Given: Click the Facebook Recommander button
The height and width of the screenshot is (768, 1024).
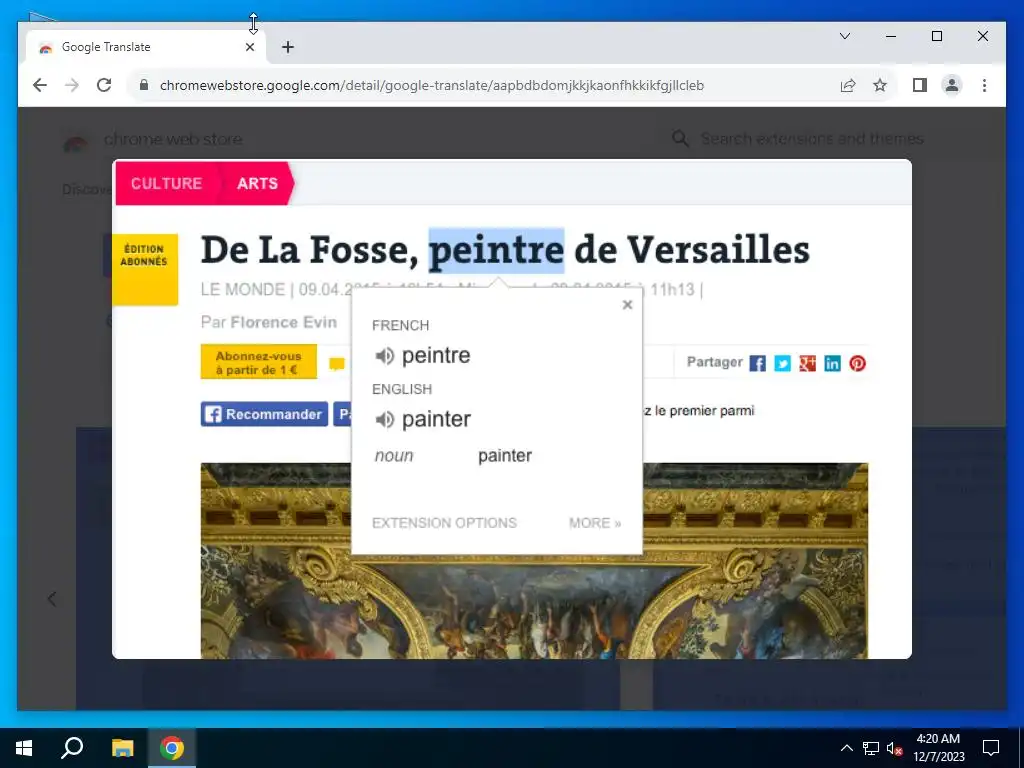Looking at the screenshot, I should pos(264,414).
